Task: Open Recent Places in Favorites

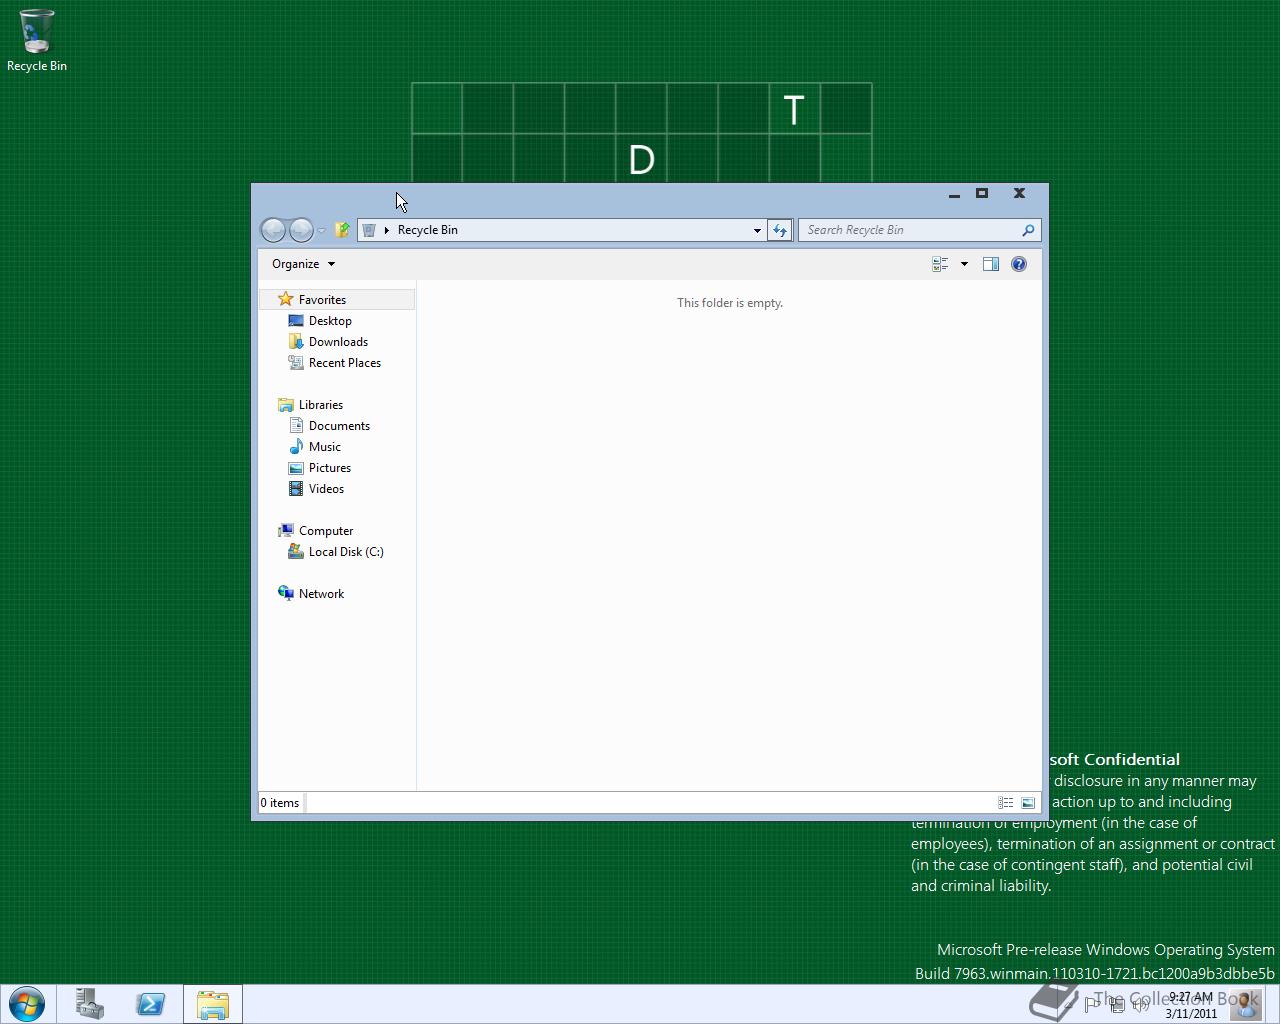Action: 345,363
